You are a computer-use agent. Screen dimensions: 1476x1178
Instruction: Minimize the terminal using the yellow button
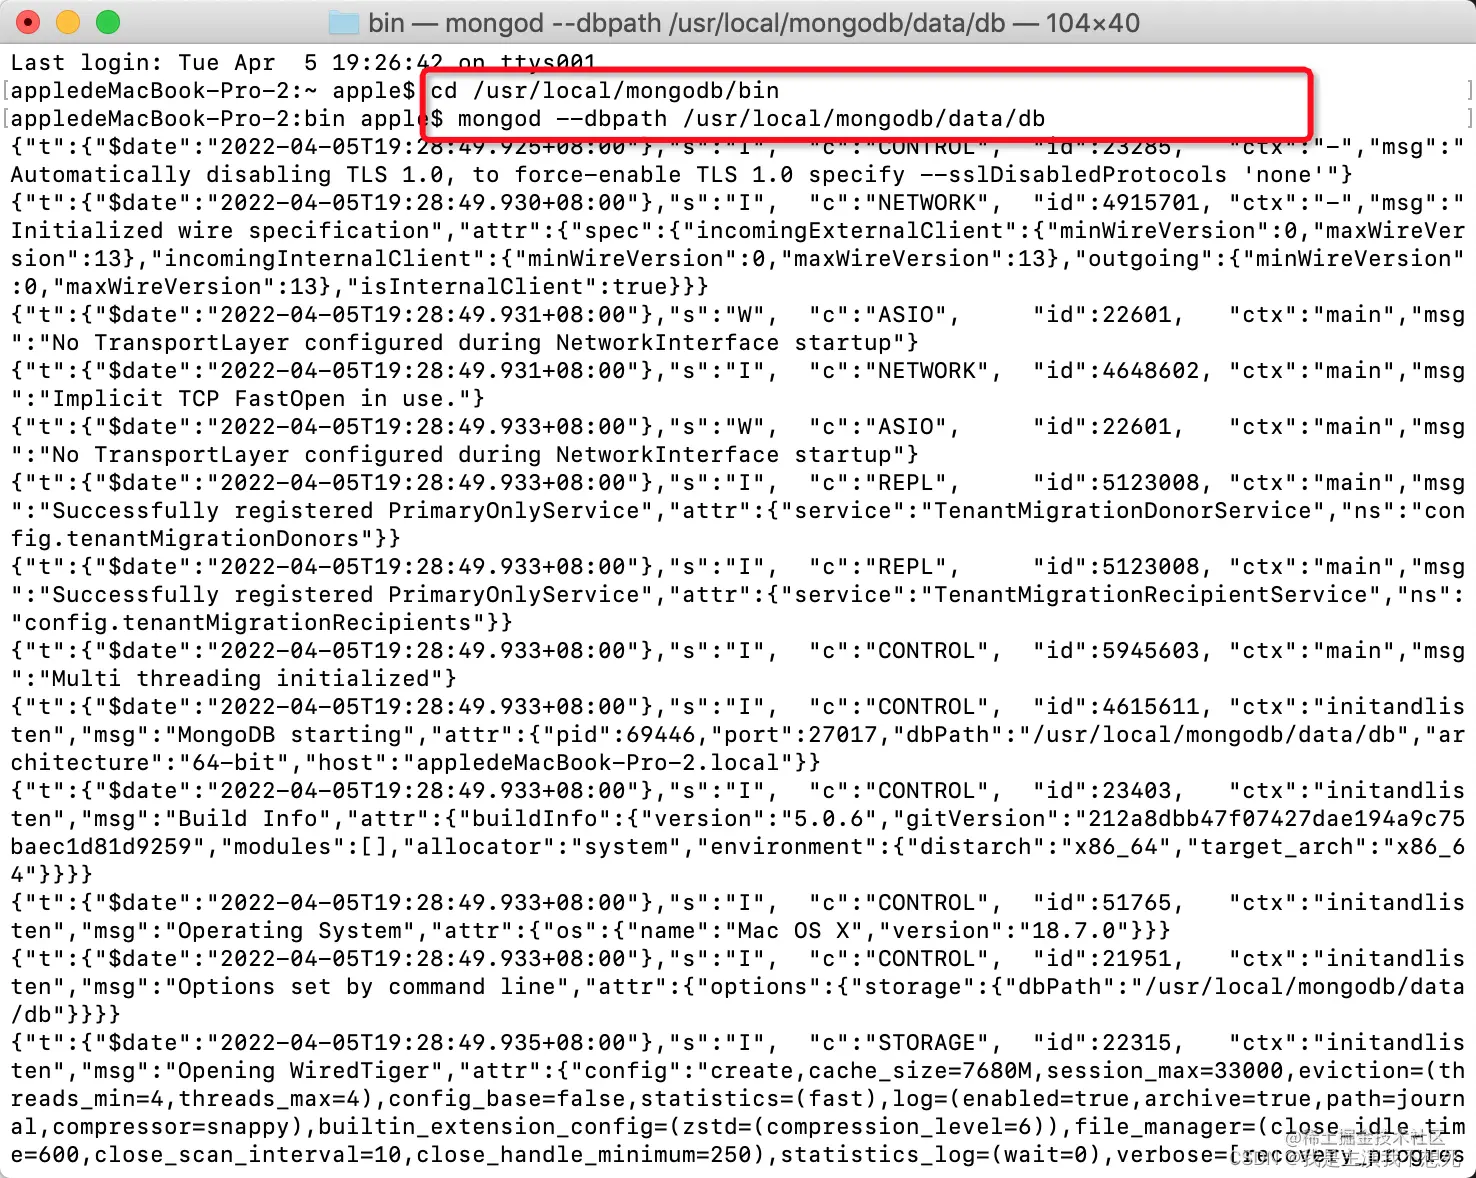pos(68,22)
